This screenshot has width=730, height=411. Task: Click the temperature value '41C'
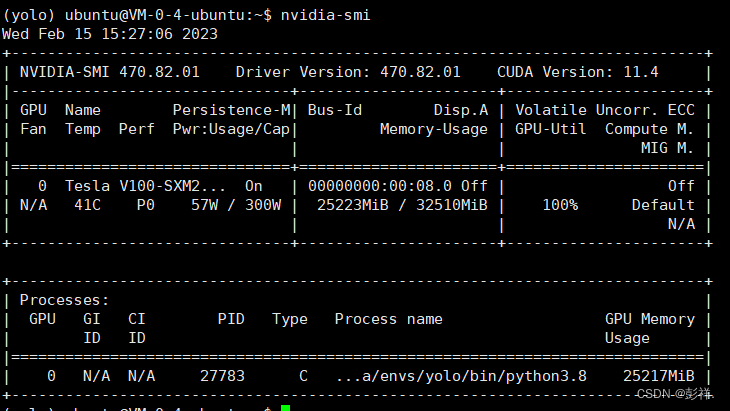pyautogui.click(x=88, y=205)
